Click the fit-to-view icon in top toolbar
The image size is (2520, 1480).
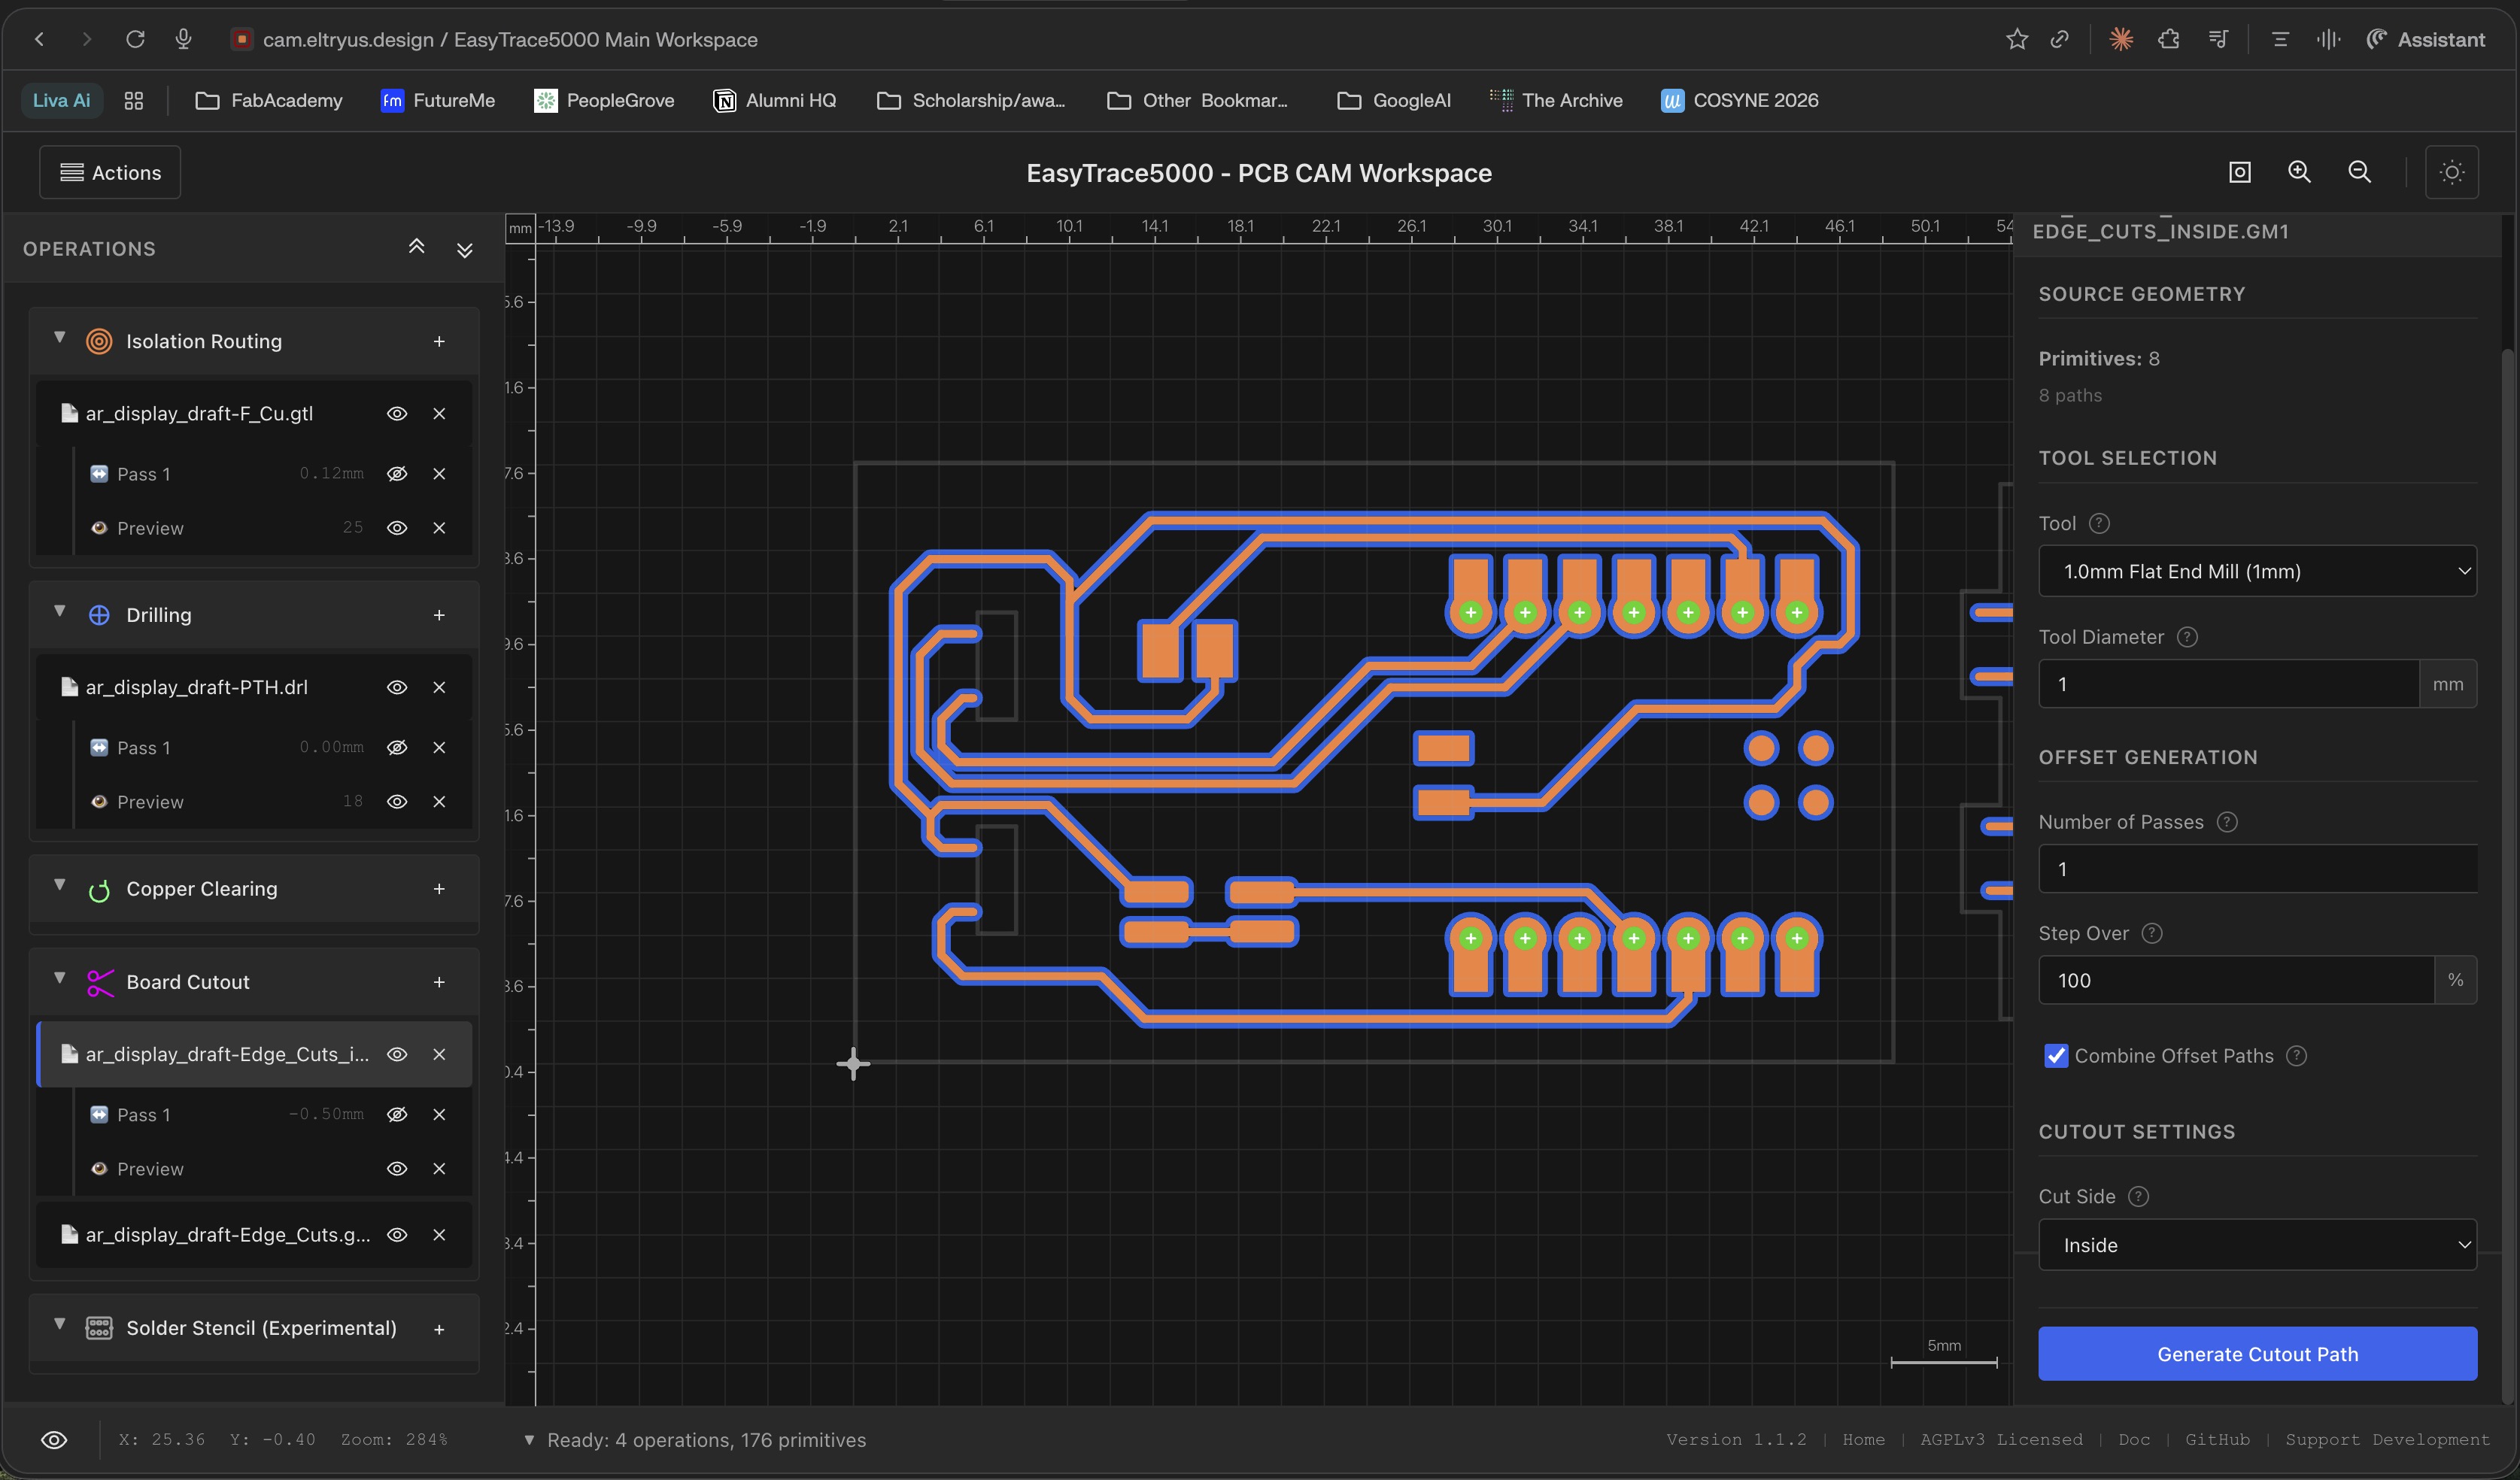coord(2239,172)
